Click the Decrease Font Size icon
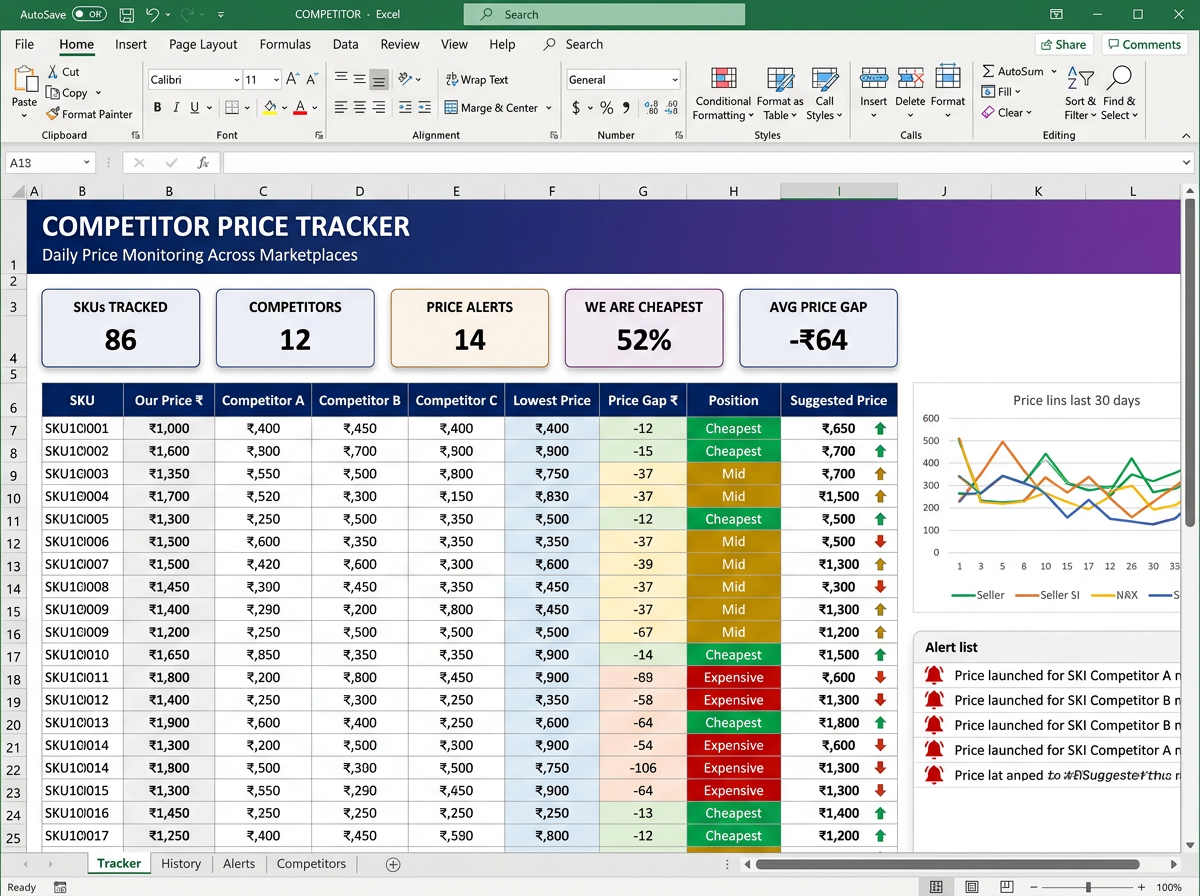The height and width of the screenshot is (896, 1200). [313, 79]
